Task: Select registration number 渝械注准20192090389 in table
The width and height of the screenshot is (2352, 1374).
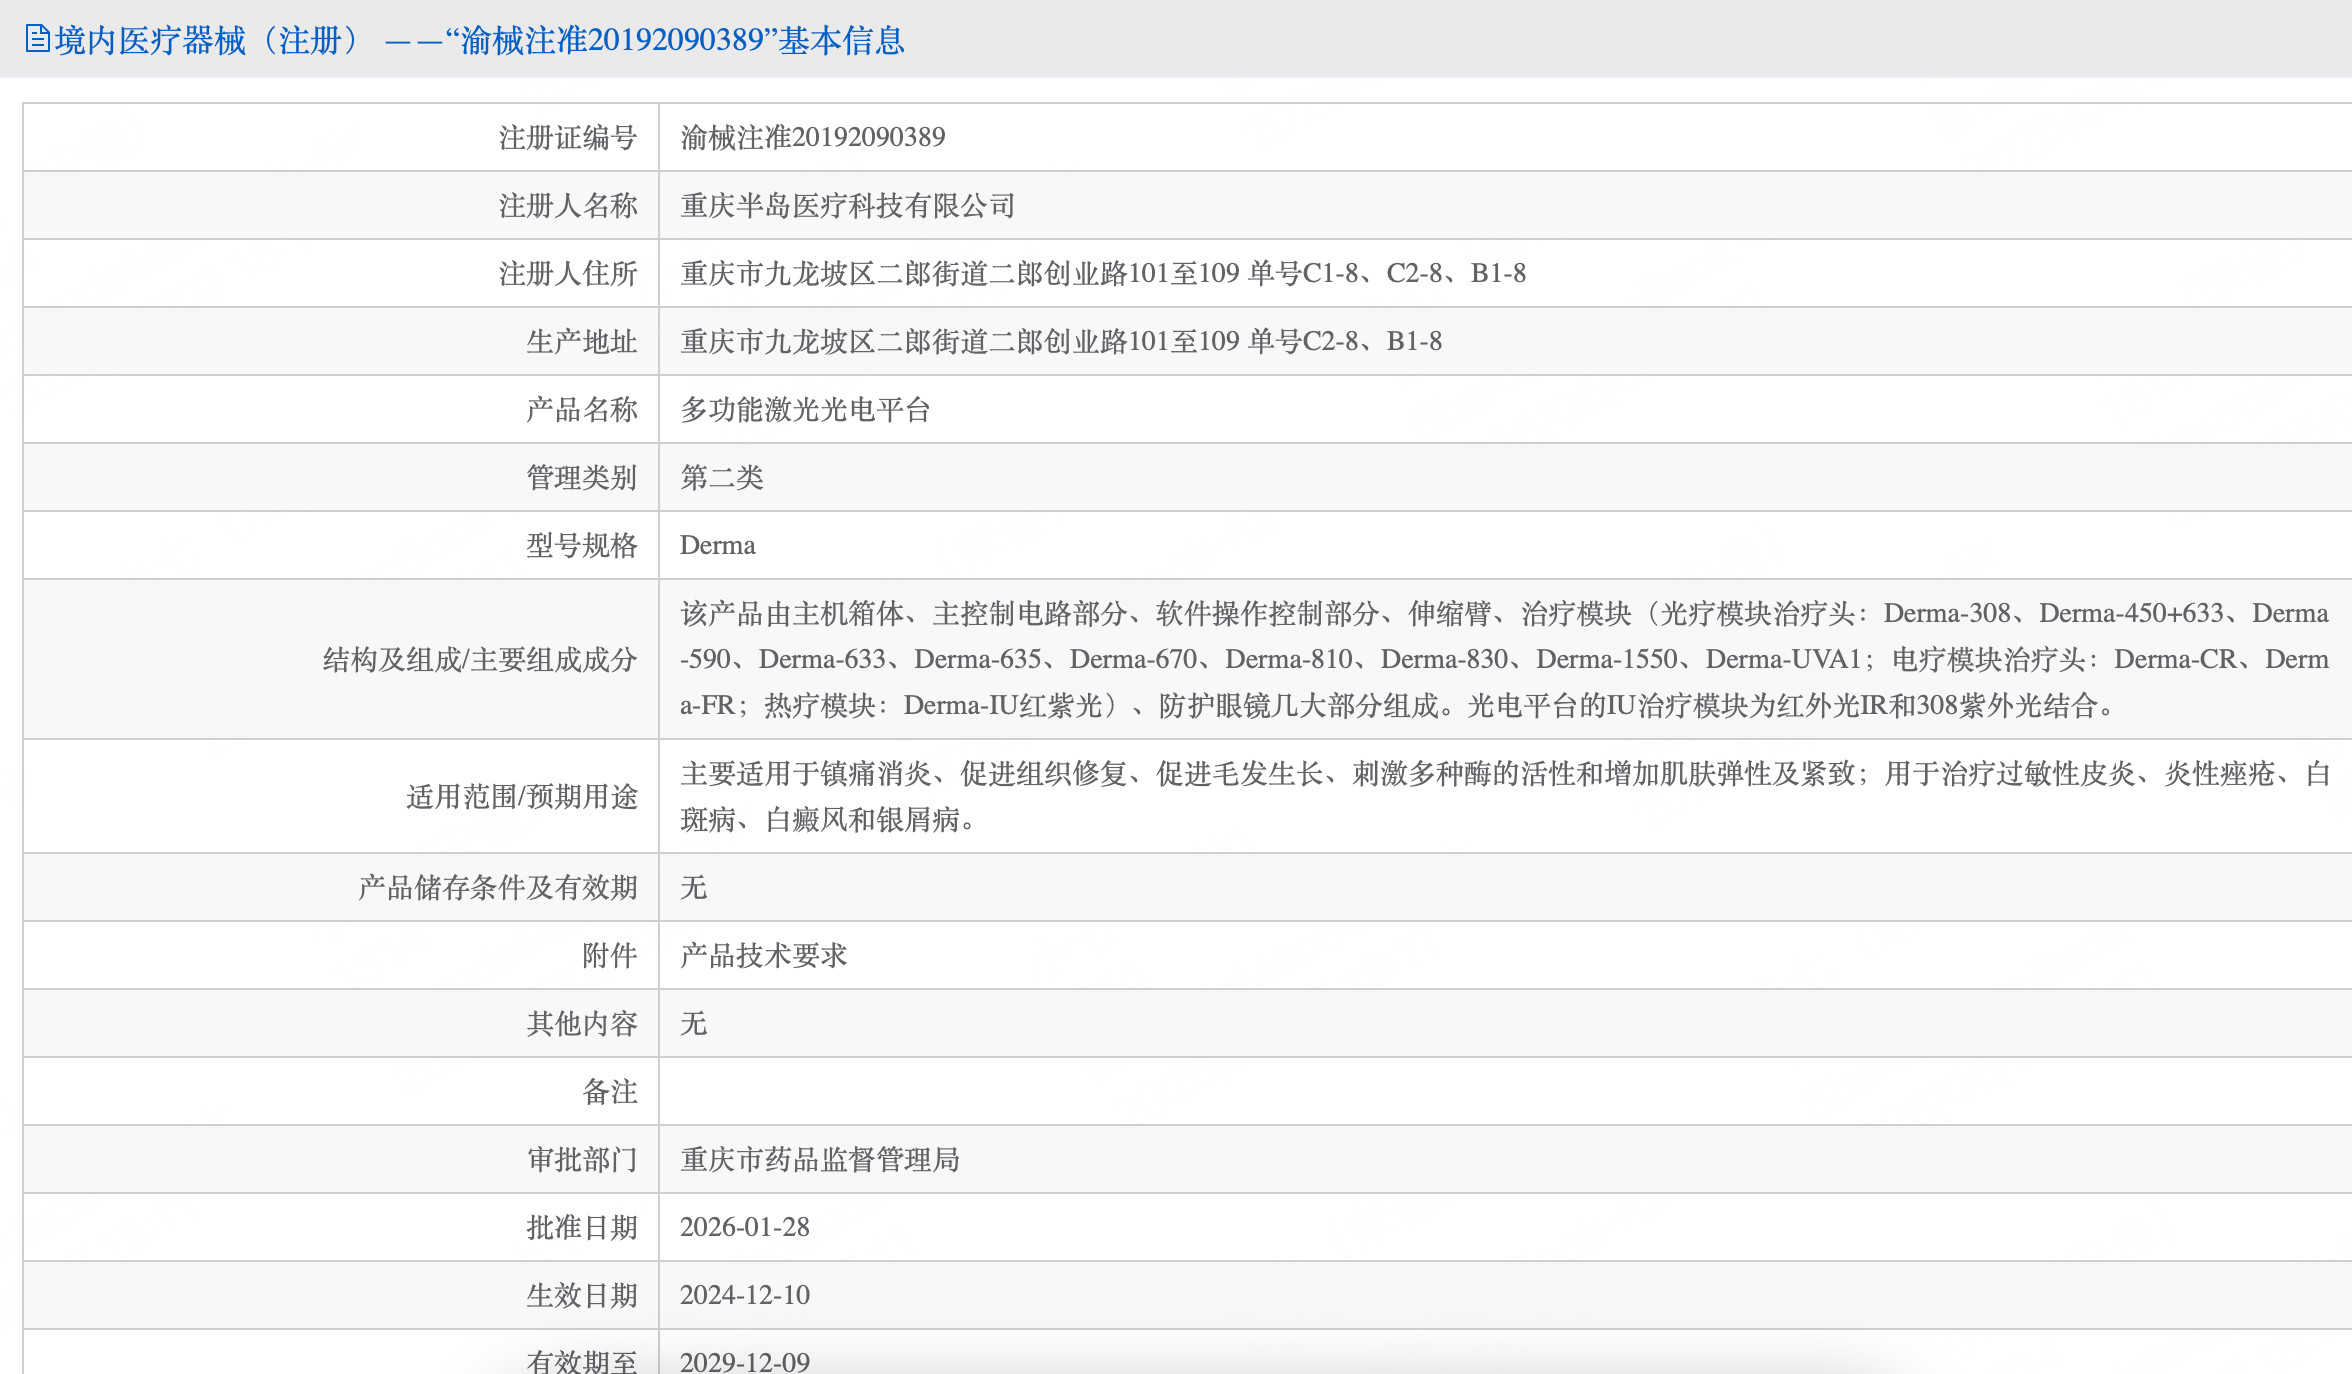Action: pos(812,137)
